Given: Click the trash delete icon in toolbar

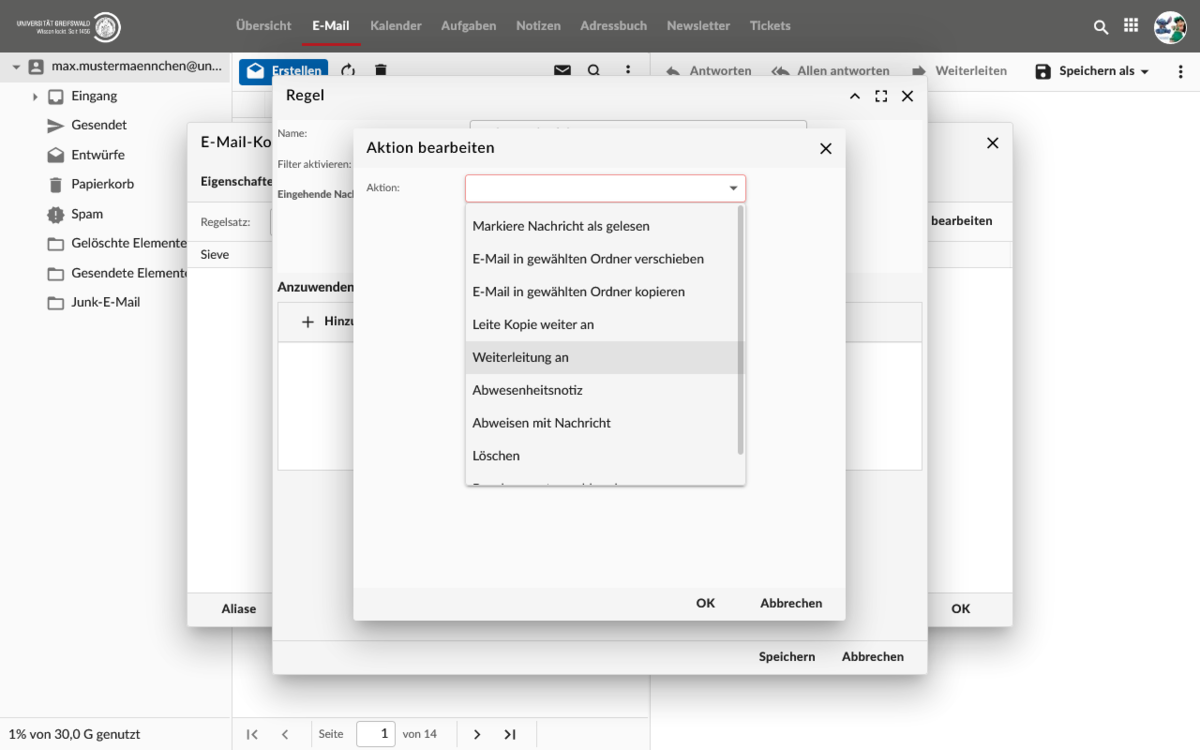Looking at the screenshot, I should 380,71.
